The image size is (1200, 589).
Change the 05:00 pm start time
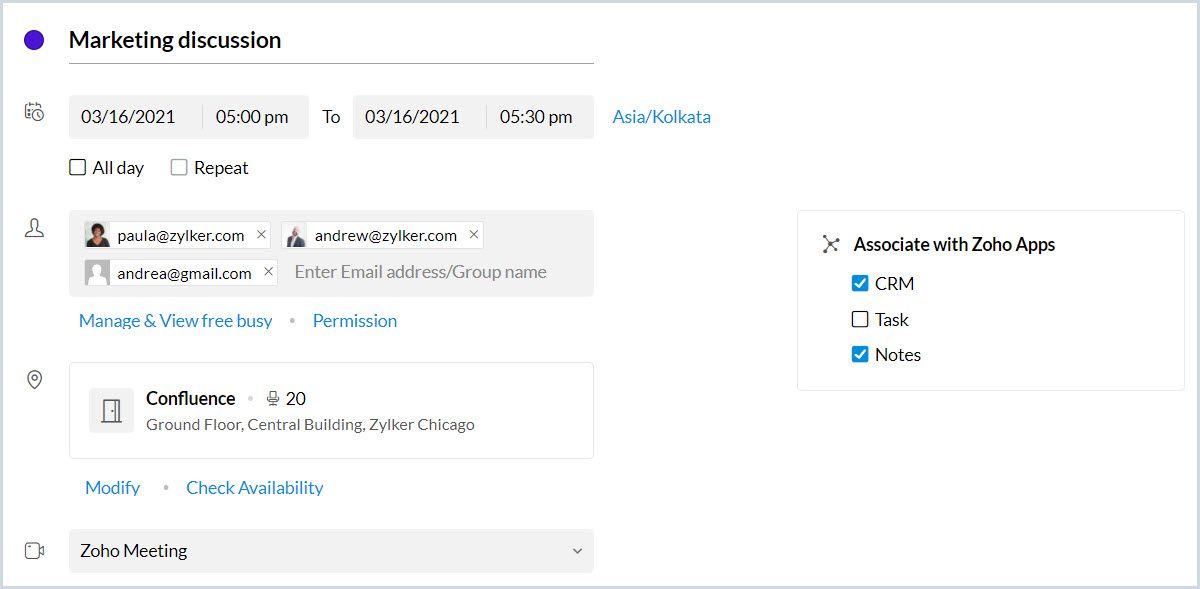(252, 117)
